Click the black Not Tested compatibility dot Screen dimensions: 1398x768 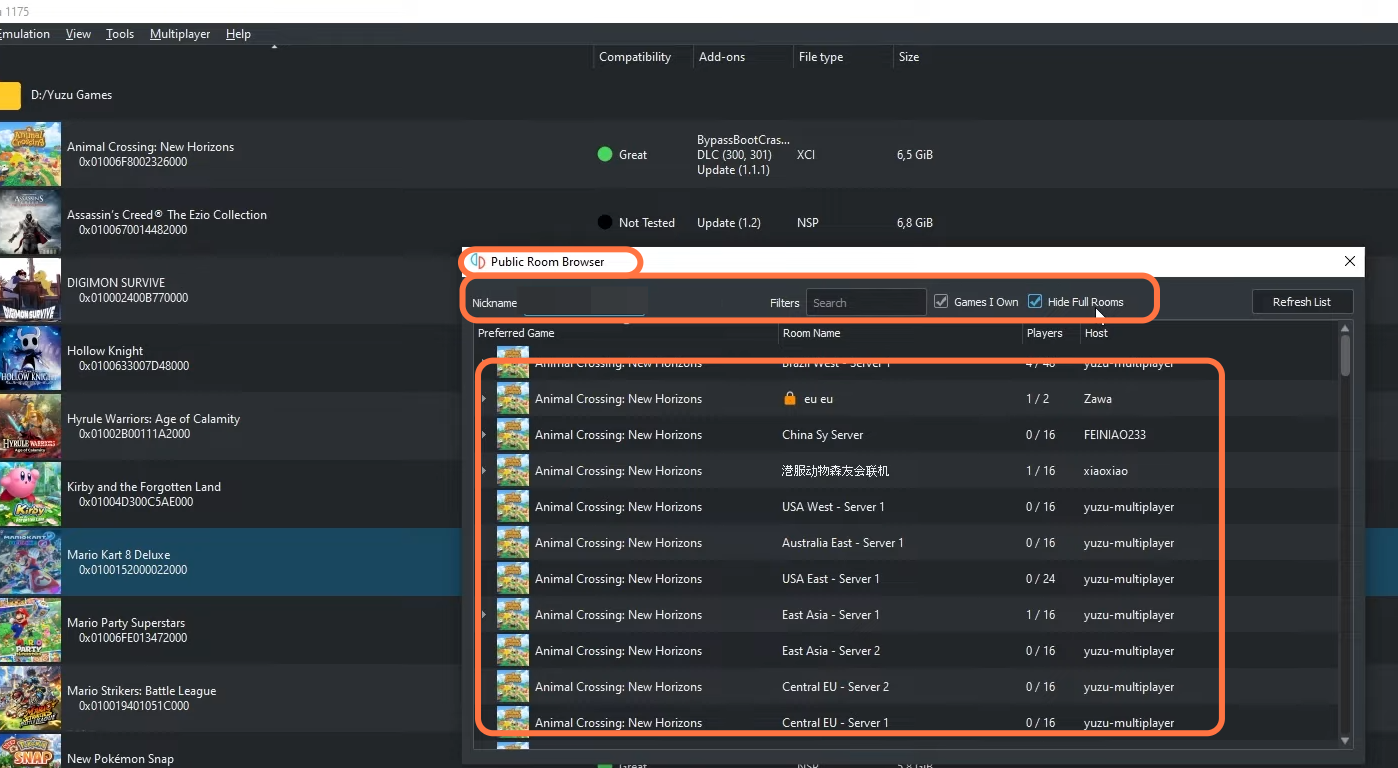pos(604,222)
